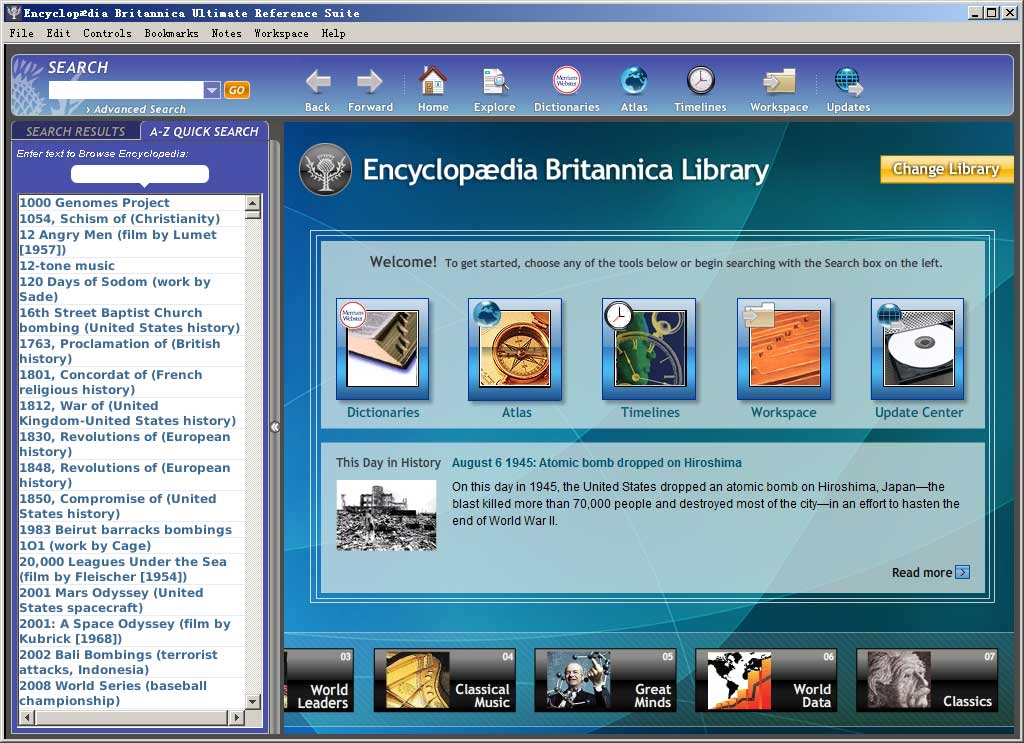This screenshot has height=743, width=1024.
Task: Click the Back arrow icon
Action: click(318, 82)
